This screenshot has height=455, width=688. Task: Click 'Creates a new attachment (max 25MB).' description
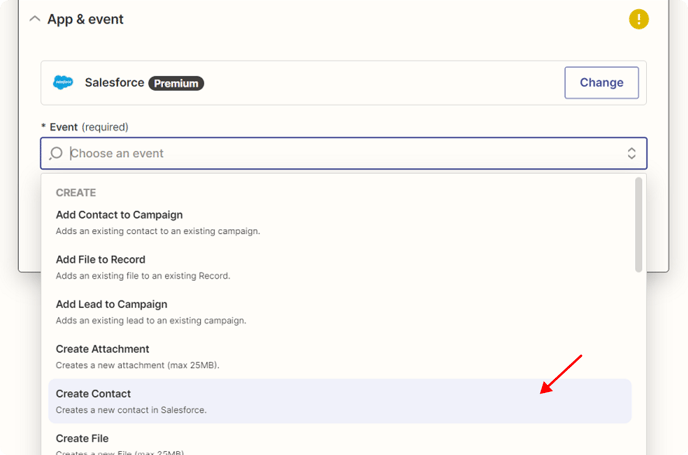click(x=137, y=365)
